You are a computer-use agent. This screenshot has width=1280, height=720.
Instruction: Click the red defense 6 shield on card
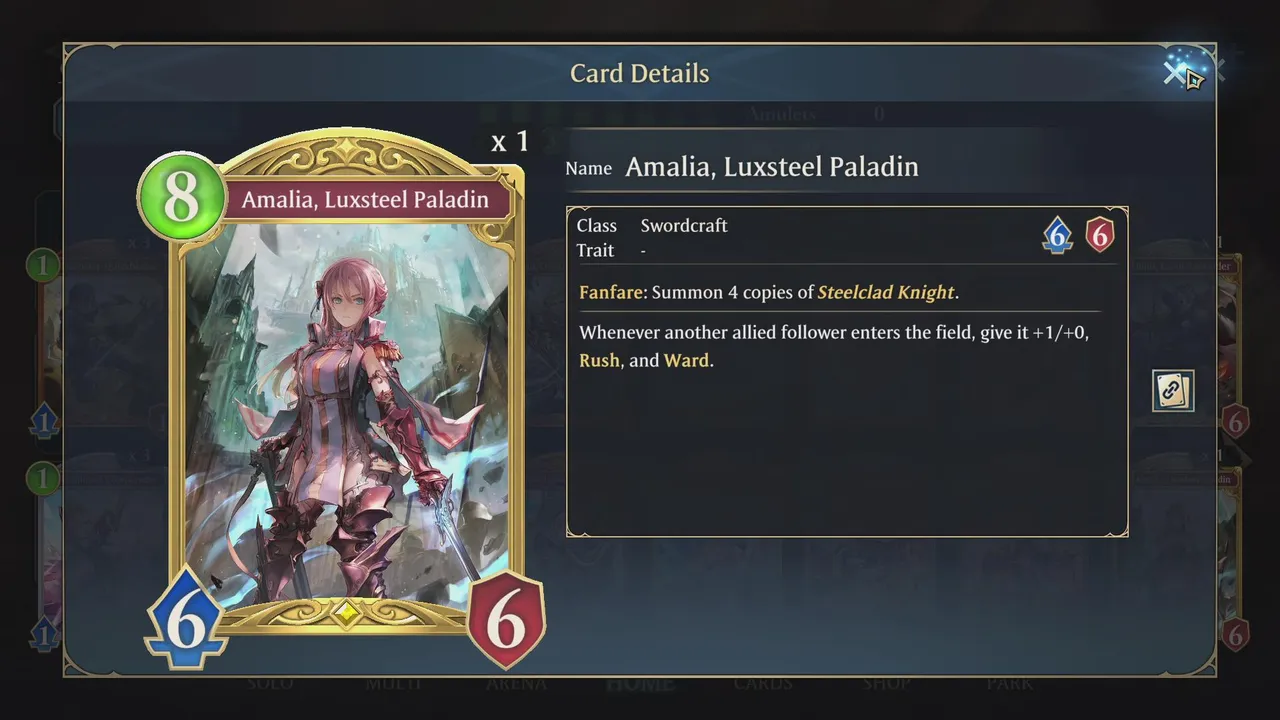[506, 619]
